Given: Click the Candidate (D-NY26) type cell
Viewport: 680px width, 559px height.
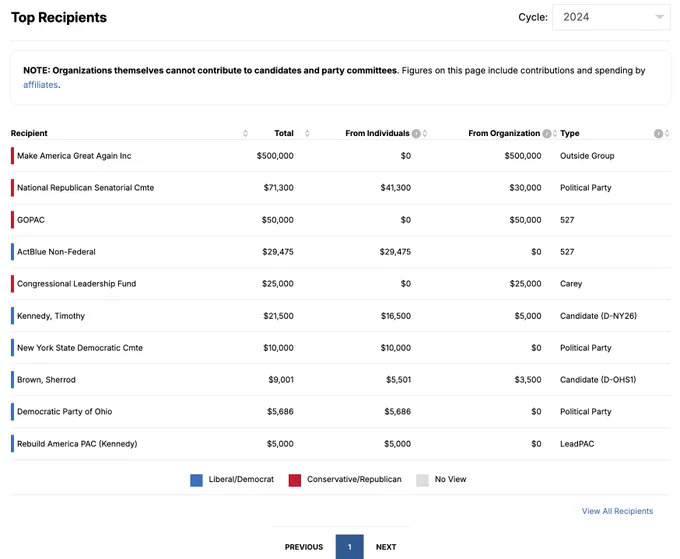Looking at the screenshot, I should [x=598, y=316].
